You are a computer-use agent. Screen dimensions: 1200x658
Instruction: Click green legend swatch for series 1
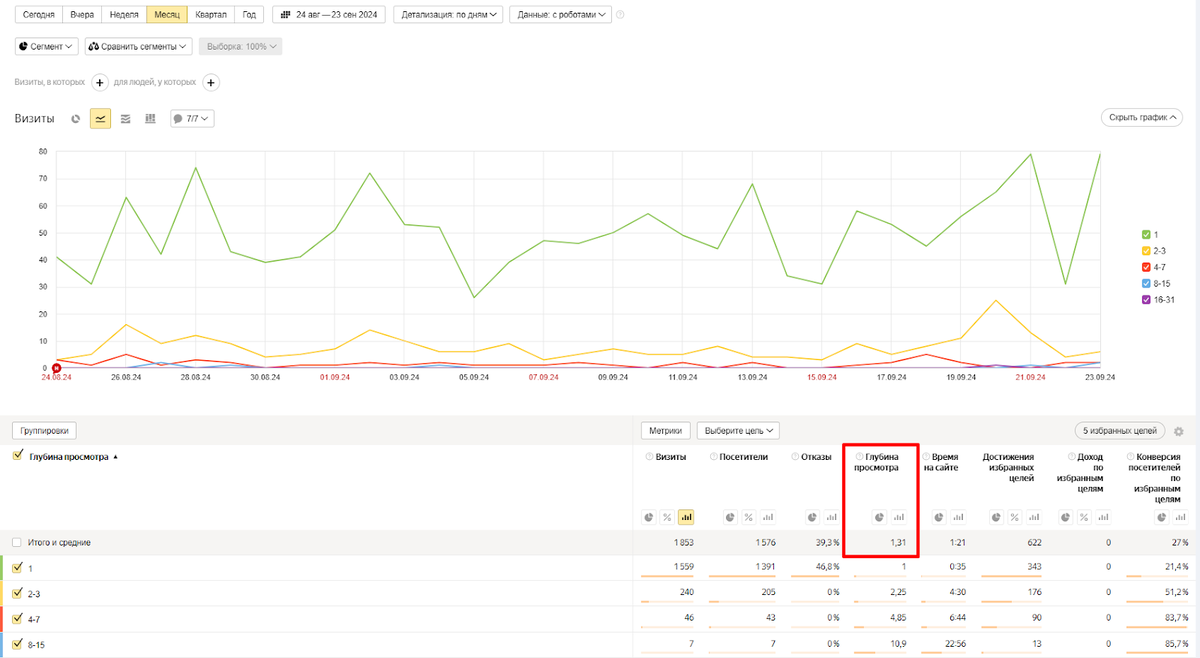(x=1146, y=234)
